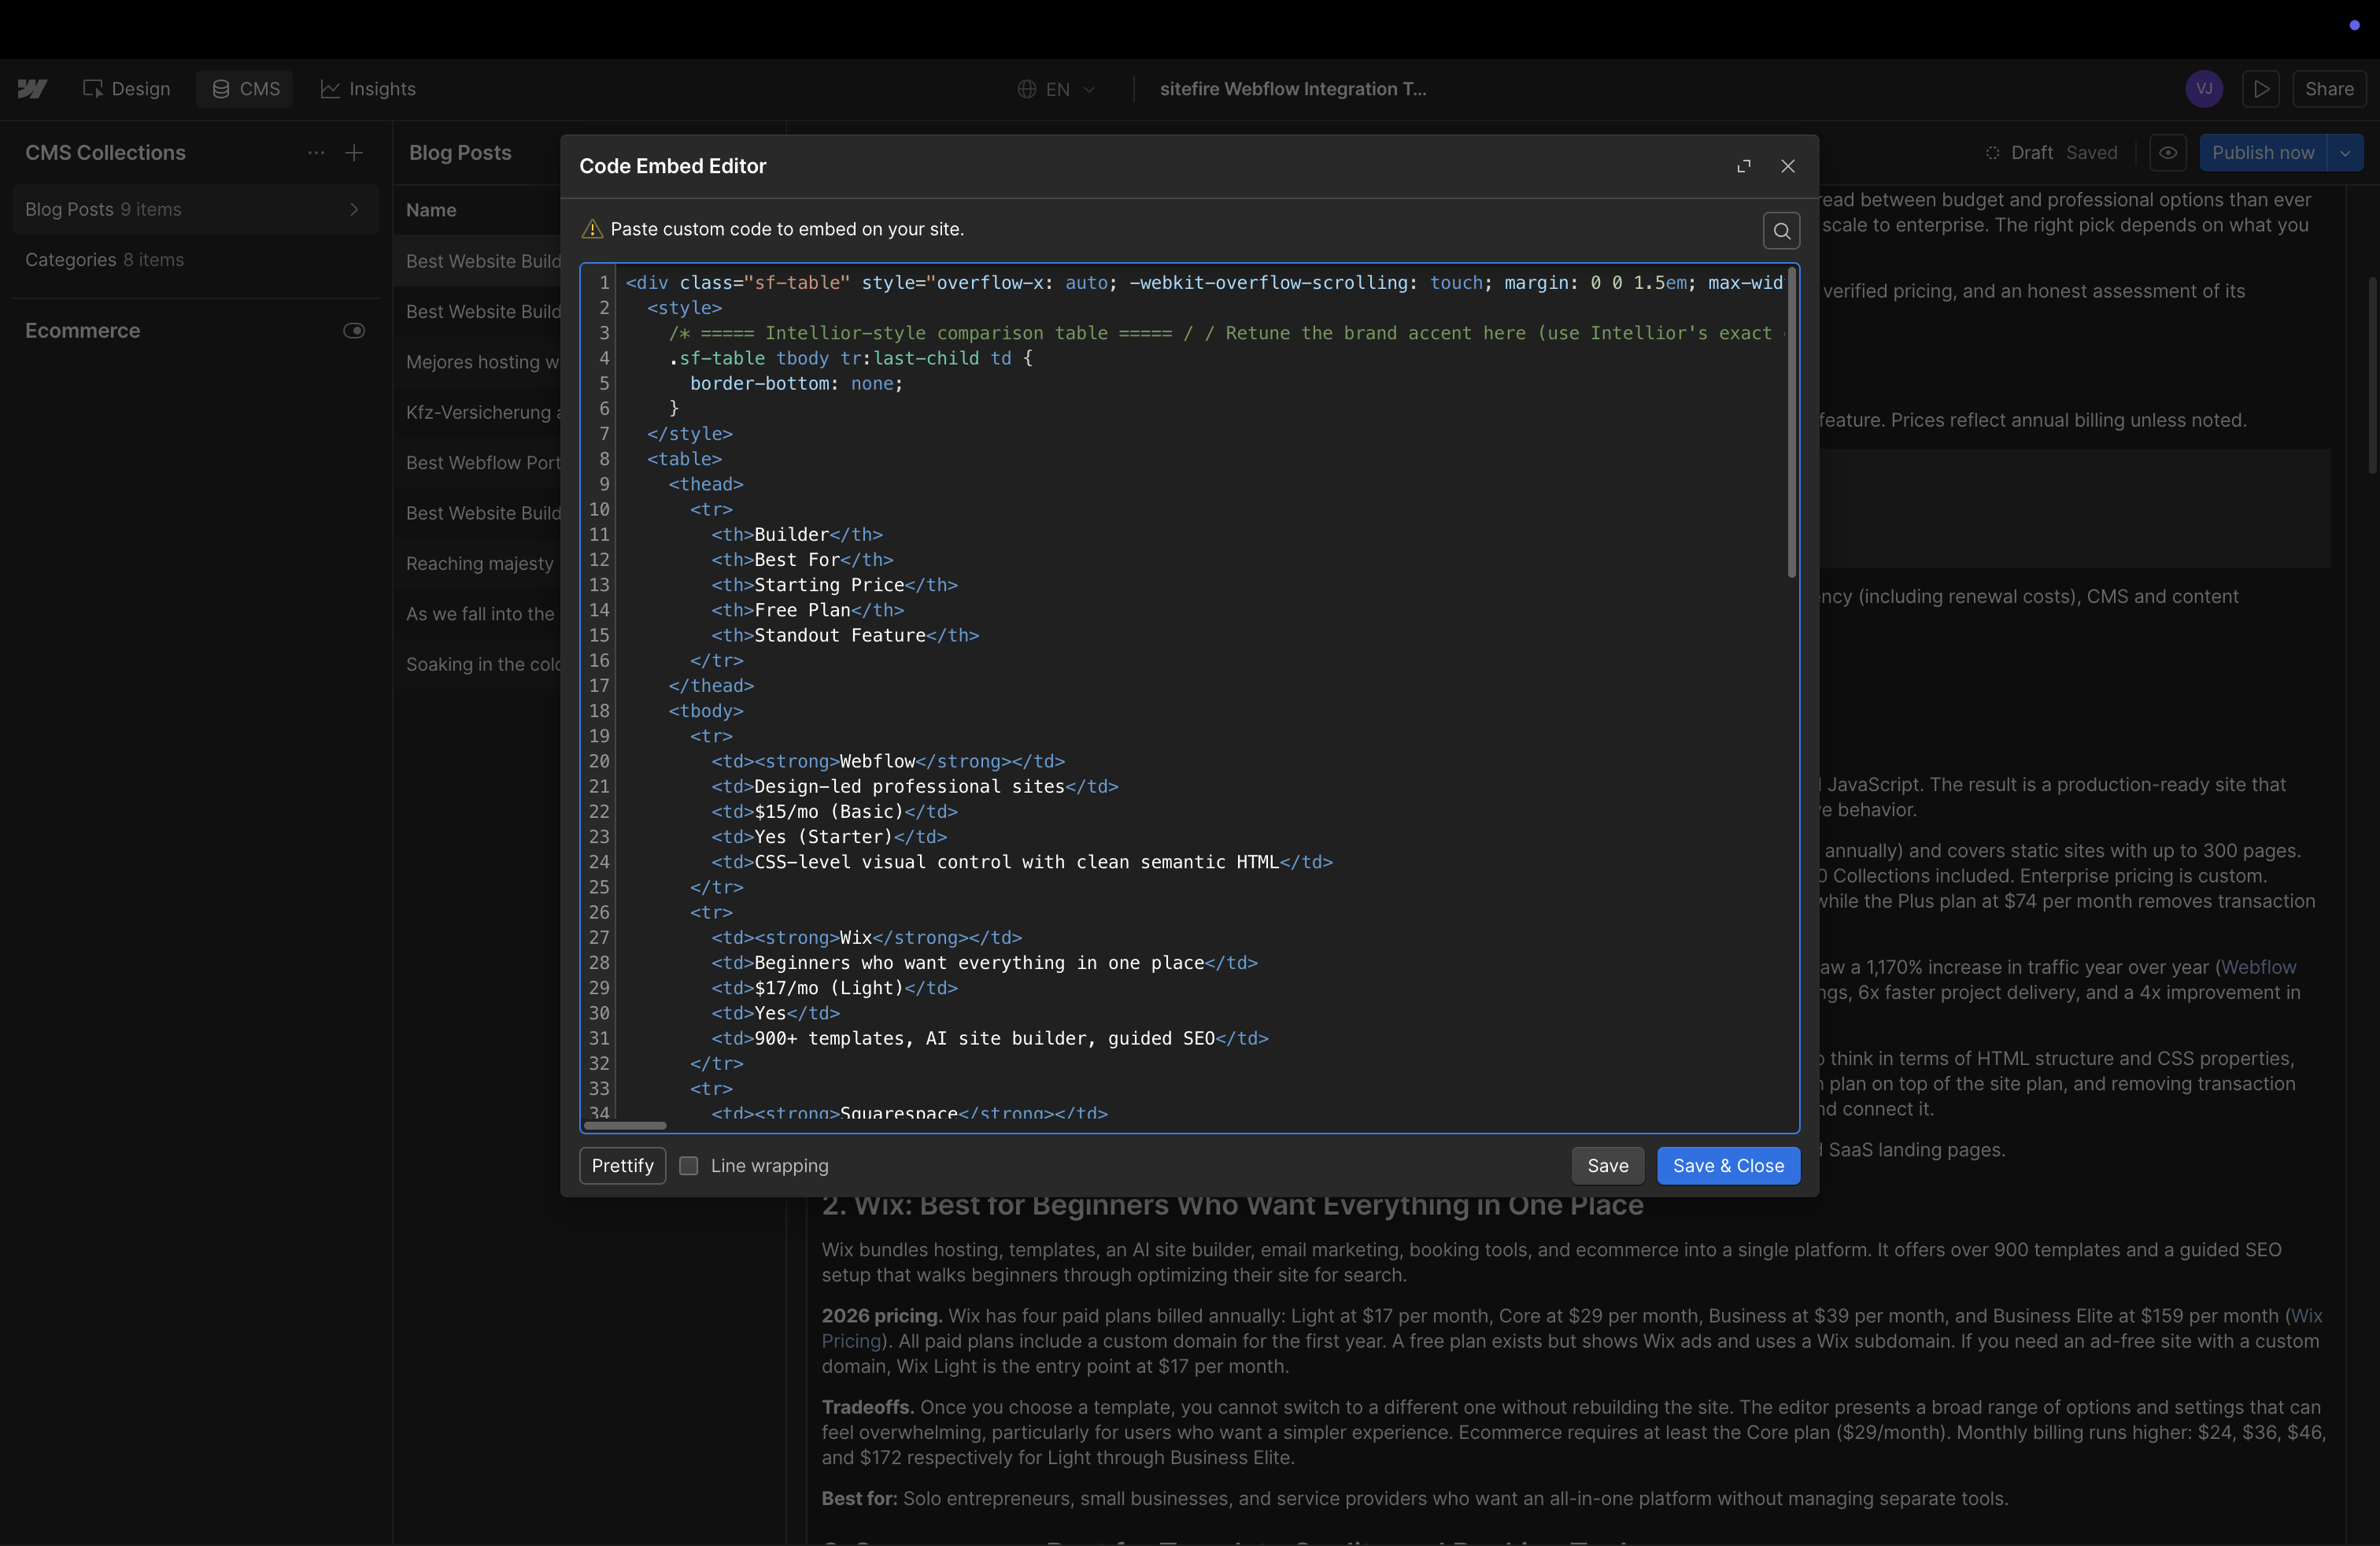2380x1546 pixels.
Task: Click the code editor horizontal scrollbar
Action: (x=625, y=1125)
